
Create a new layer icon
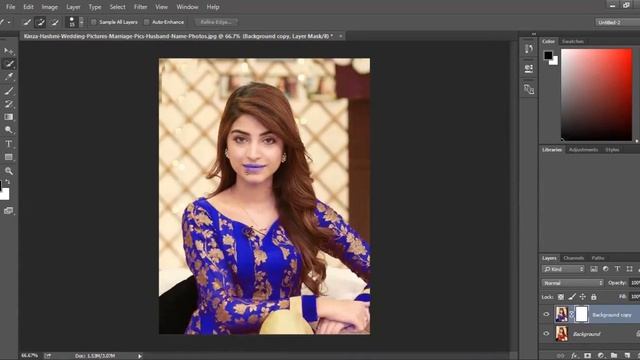point(627,356)
